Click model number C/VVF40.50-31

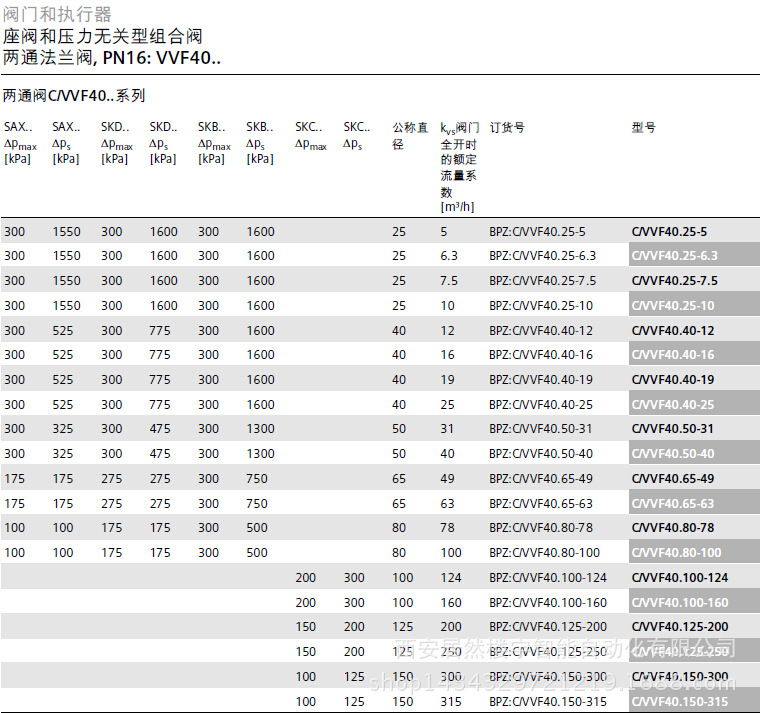[673, 429]
